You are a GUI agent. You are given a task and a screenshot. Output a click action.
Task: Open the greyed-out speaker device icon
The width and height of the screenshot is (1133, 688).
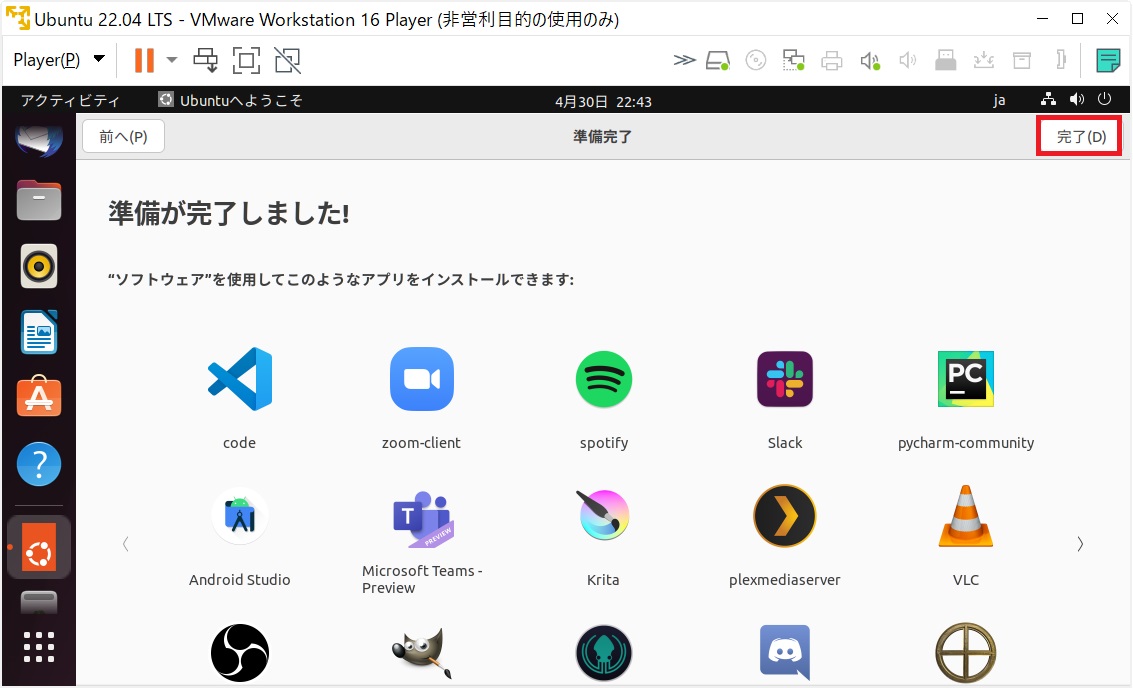[x=908, y=60]
